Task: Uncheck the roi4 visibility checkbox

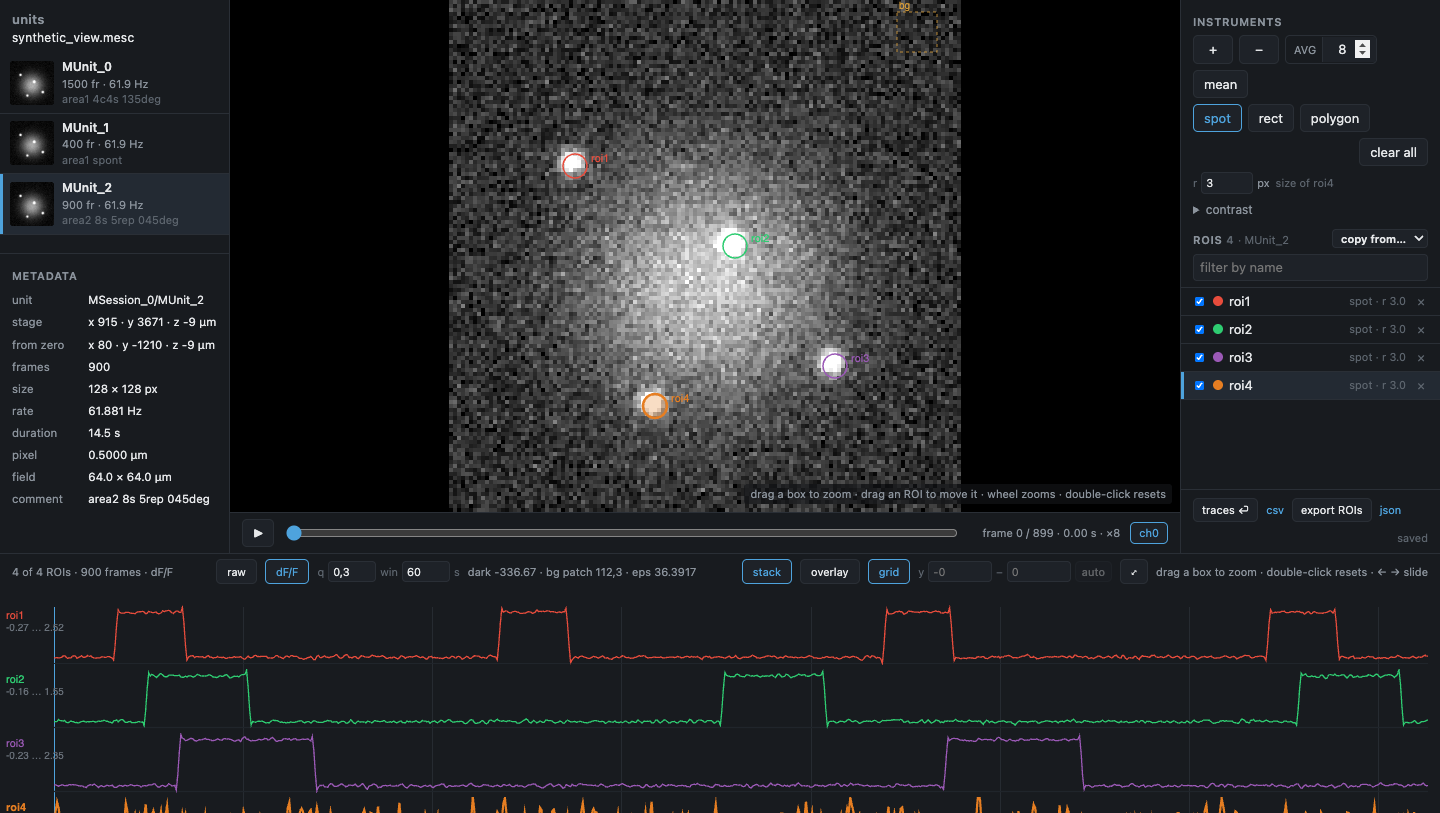Action: [1199, 385]
